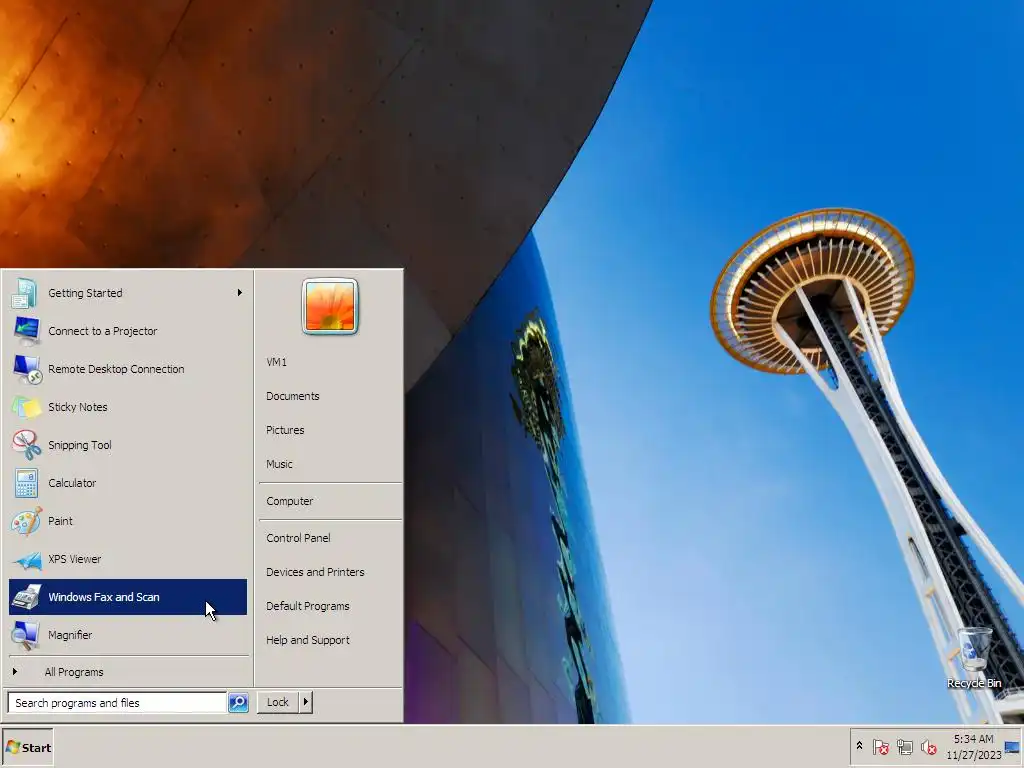Select the Magnifier label
The width and height of the screenshot is (1024, 768).
click(x=70, y=635)
